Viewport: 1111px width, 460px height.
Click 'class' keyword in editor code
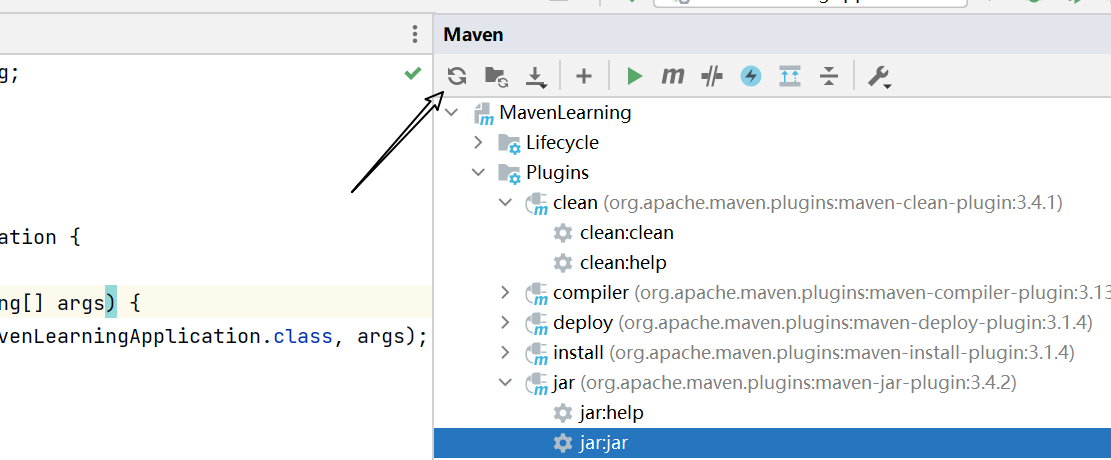pos(303,336)
